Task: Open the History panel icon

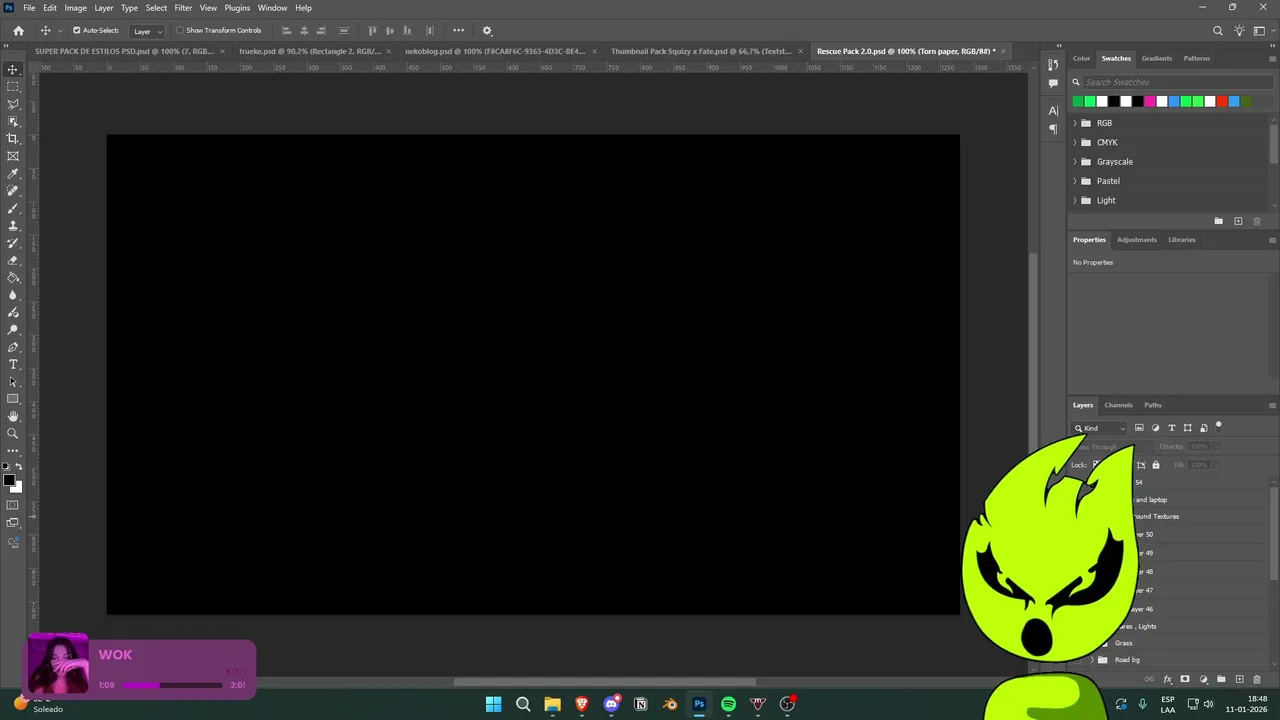Action: (1053, 65)
